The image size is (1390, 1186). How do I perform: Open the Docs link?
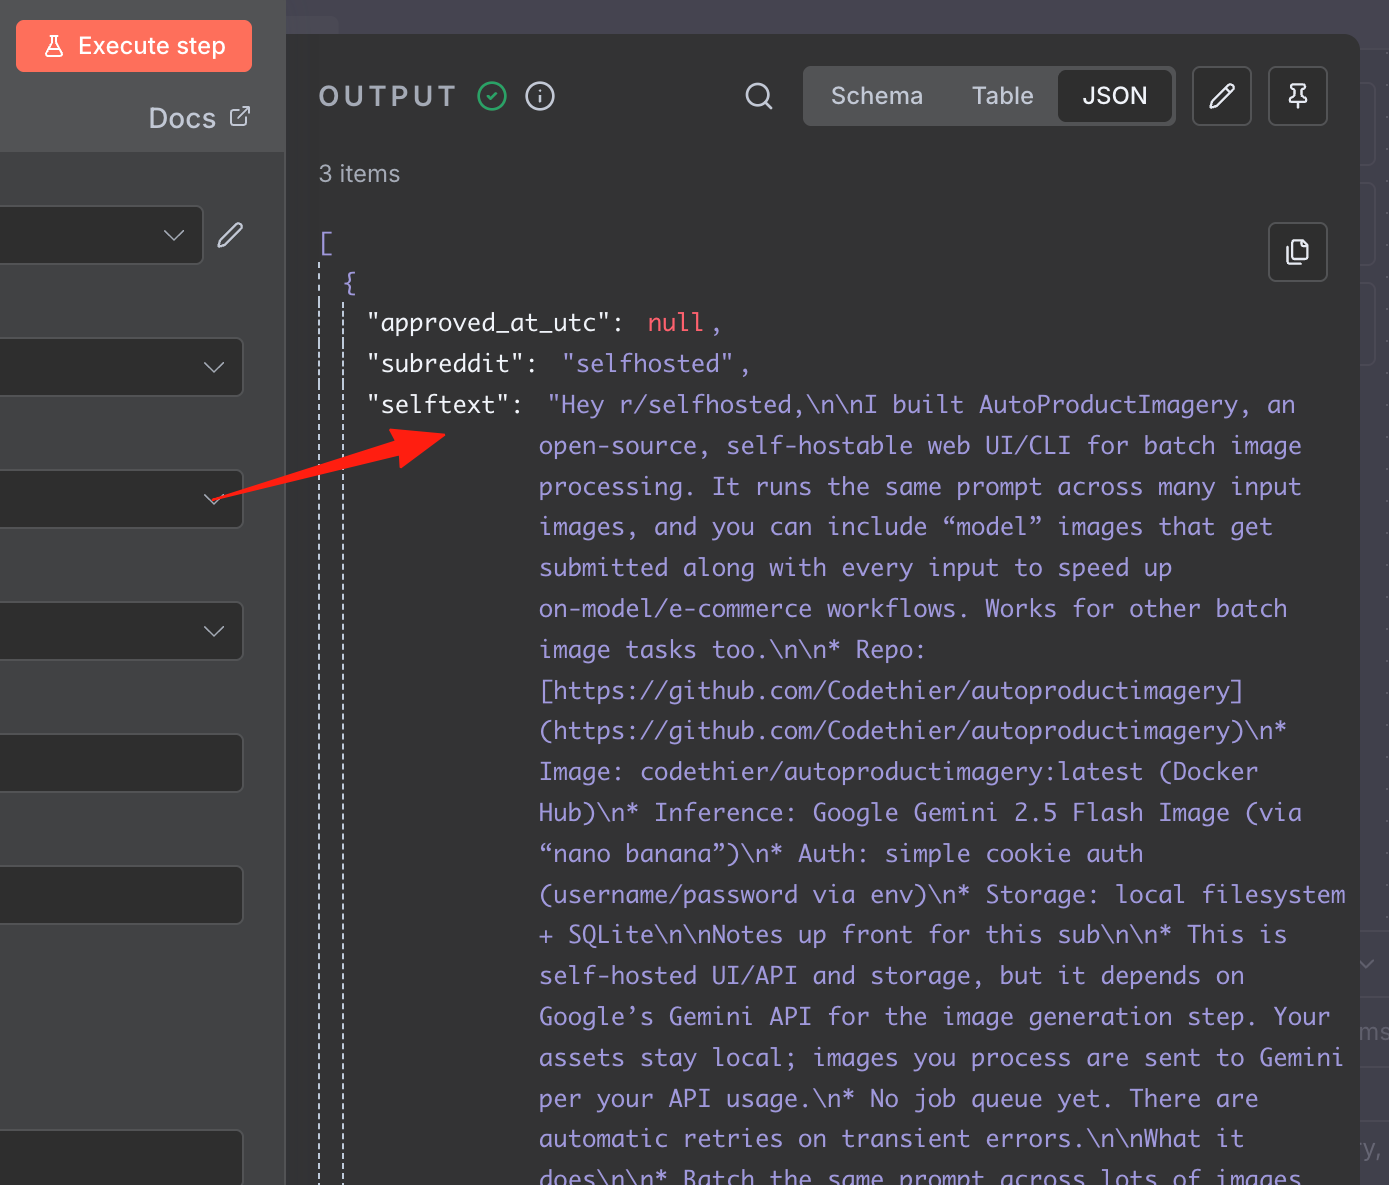(182, 118)
